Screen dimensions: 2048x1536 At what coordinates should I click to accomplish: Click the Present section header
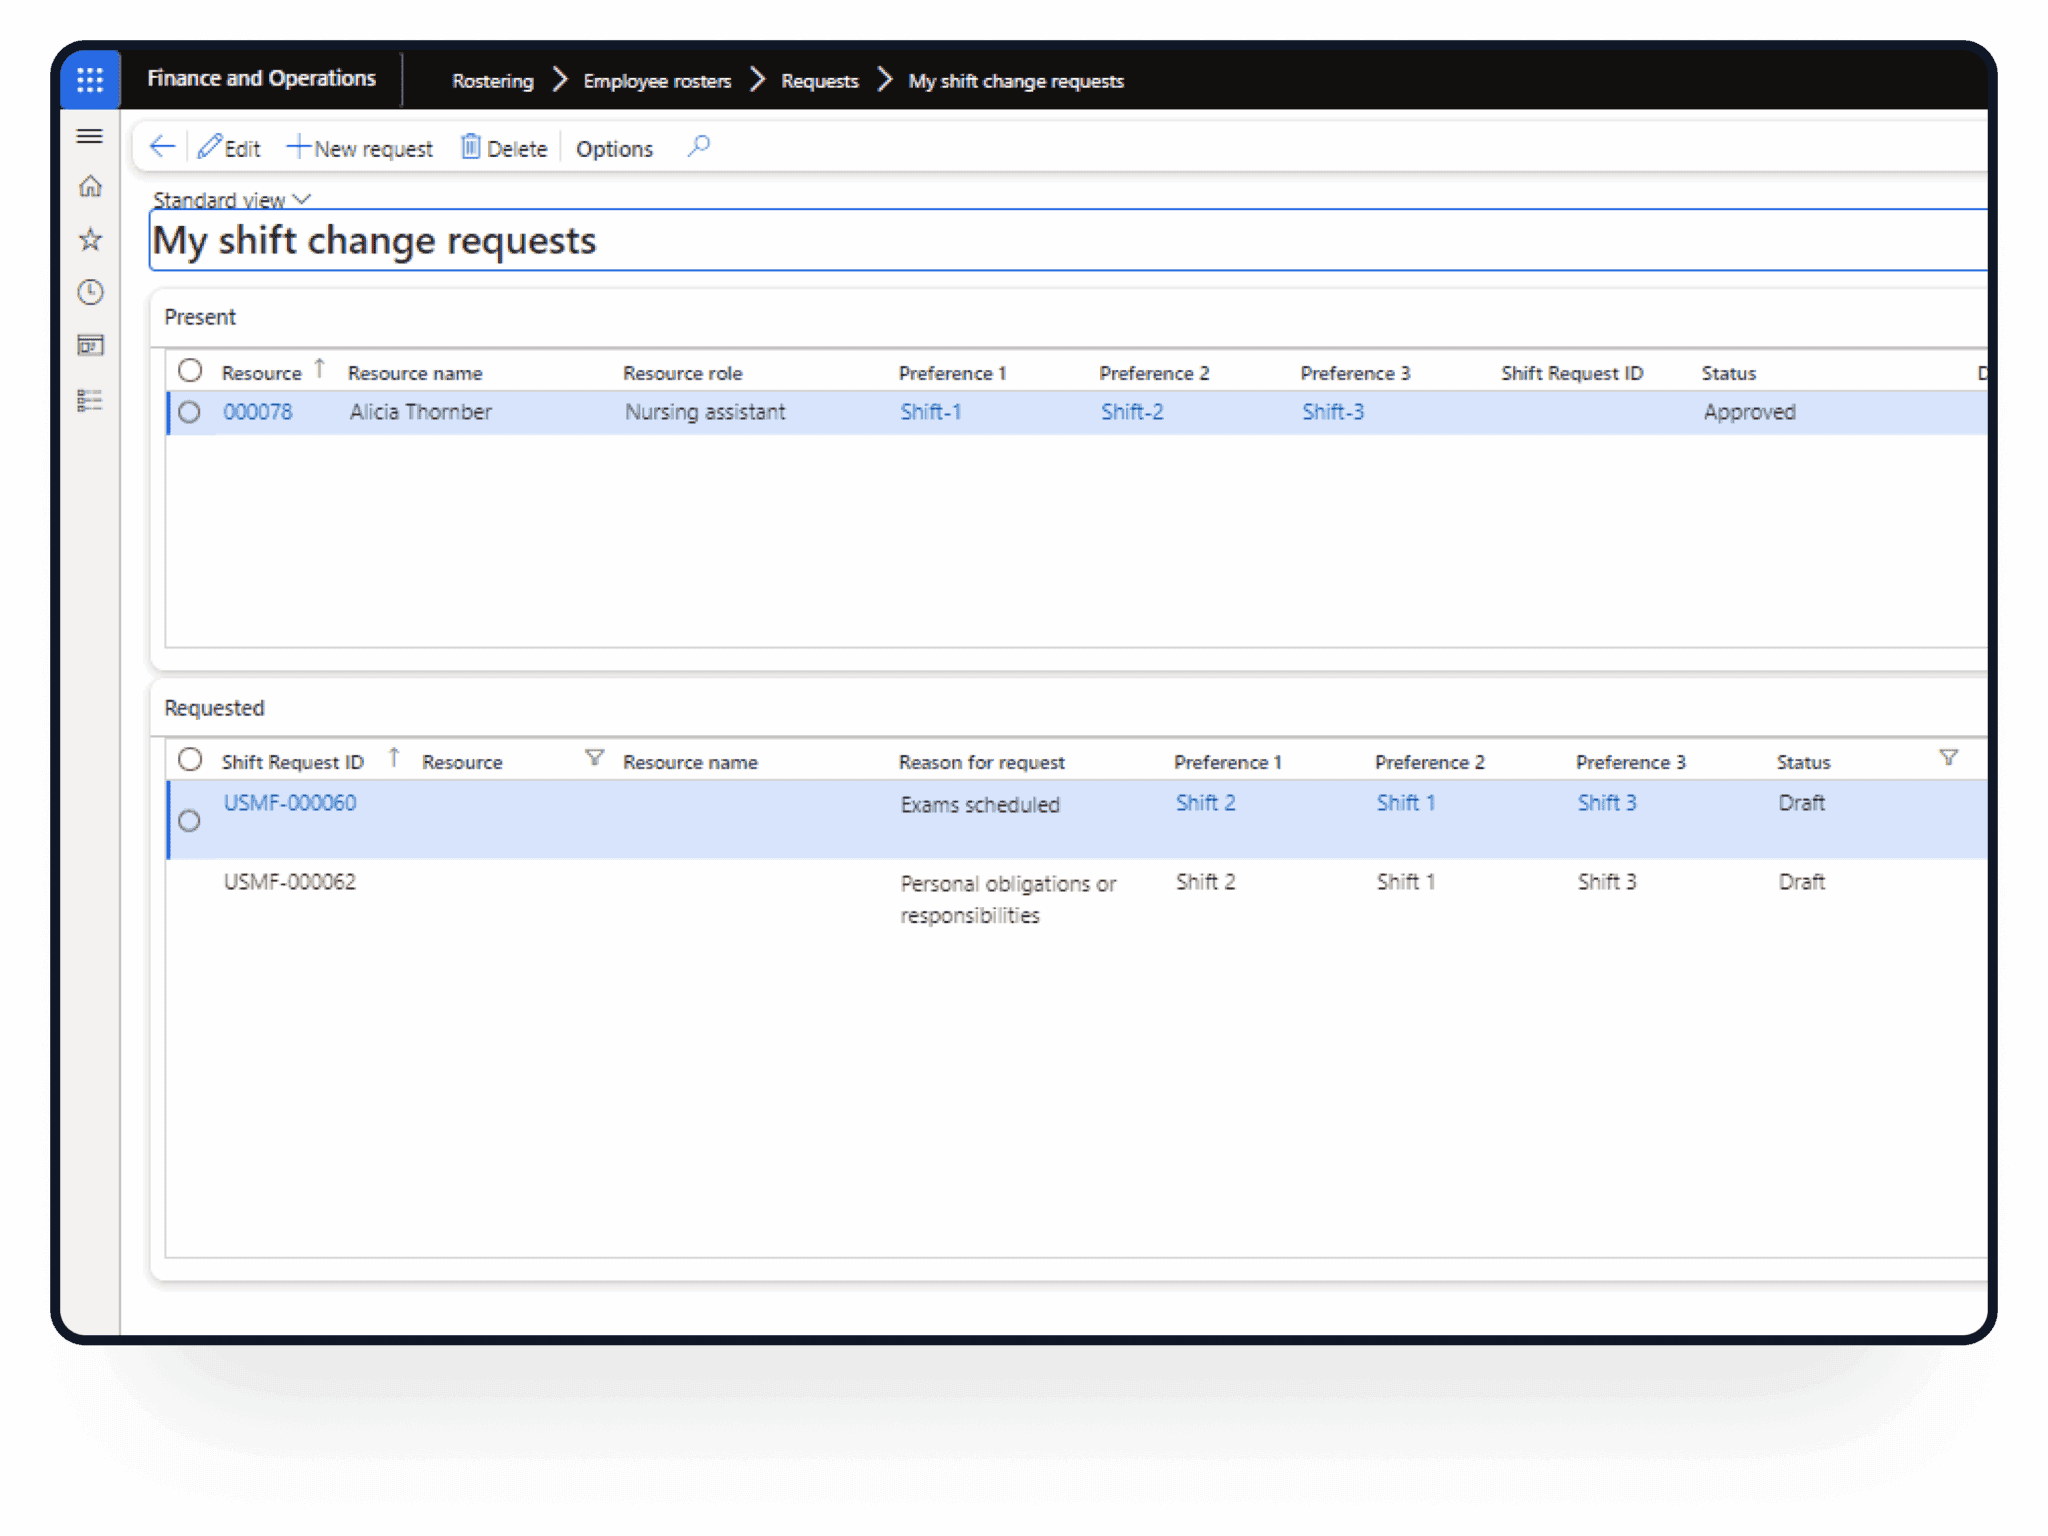pos(200,317)
